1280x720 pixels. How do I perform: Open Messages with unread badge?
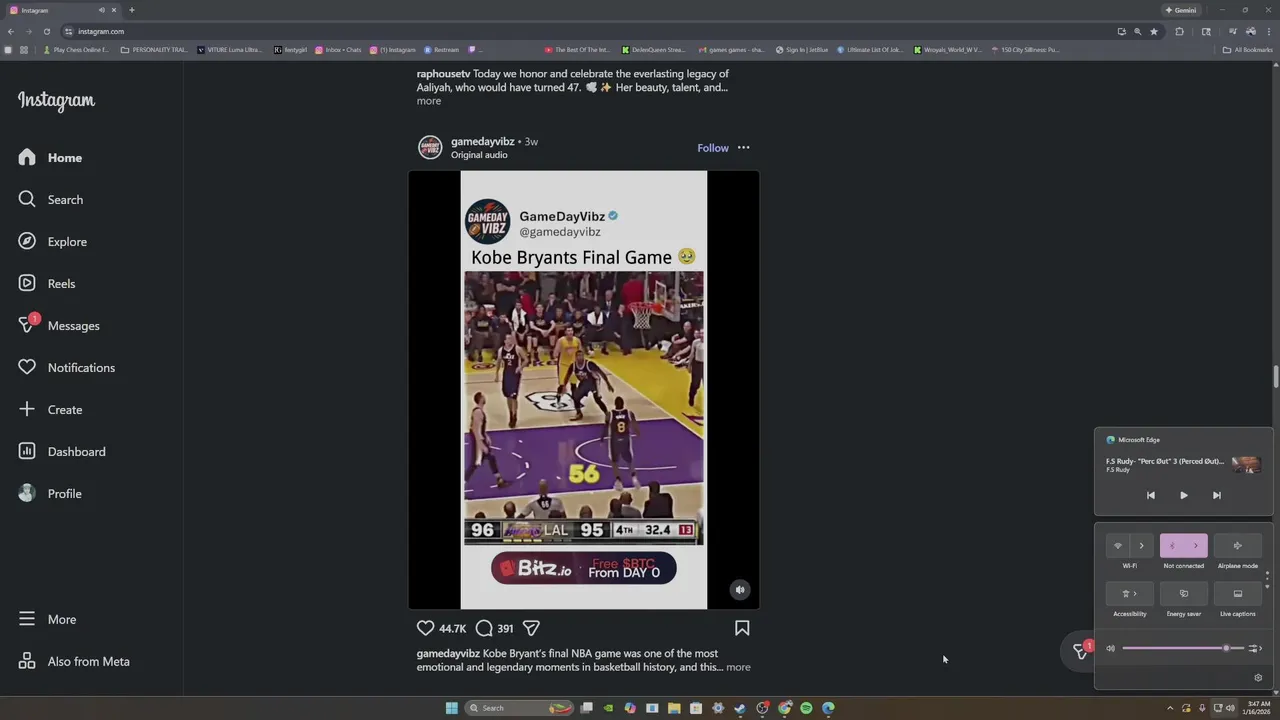click(58, 325)
